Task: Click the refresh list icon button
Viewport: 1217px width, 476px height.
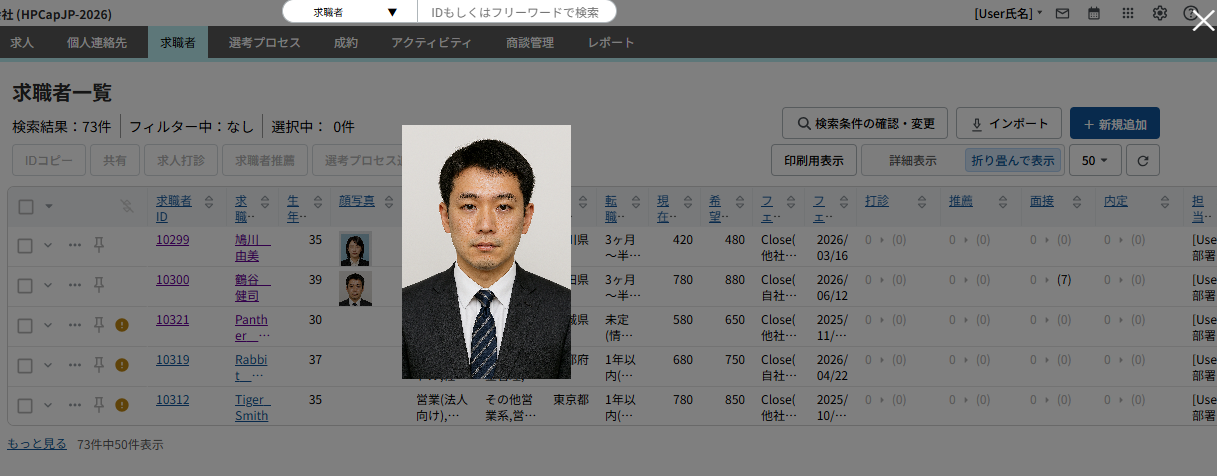Action: (x=1143, y=160)
